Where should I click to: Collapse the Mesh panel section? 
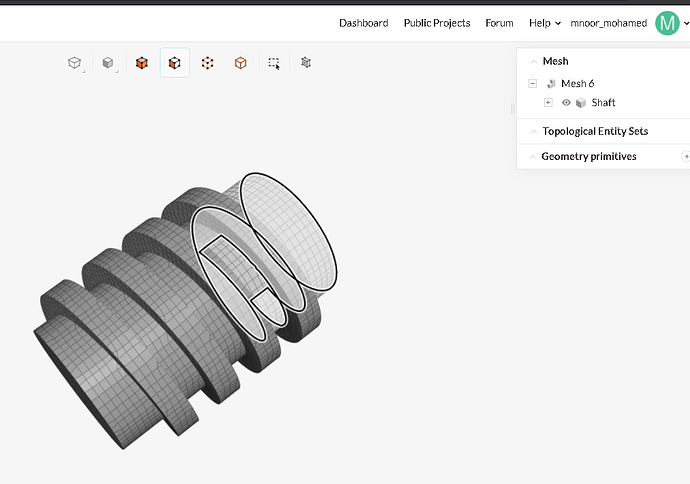point(533,61)
